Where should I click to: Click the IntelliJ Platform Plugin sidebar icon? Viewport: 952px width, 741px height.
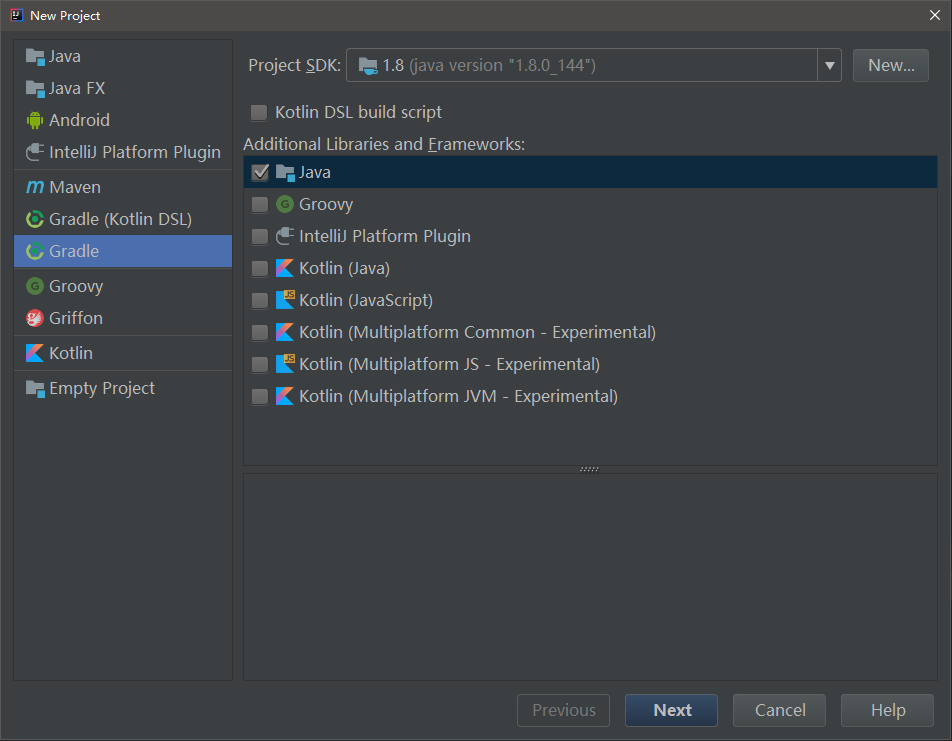[35, 152]
